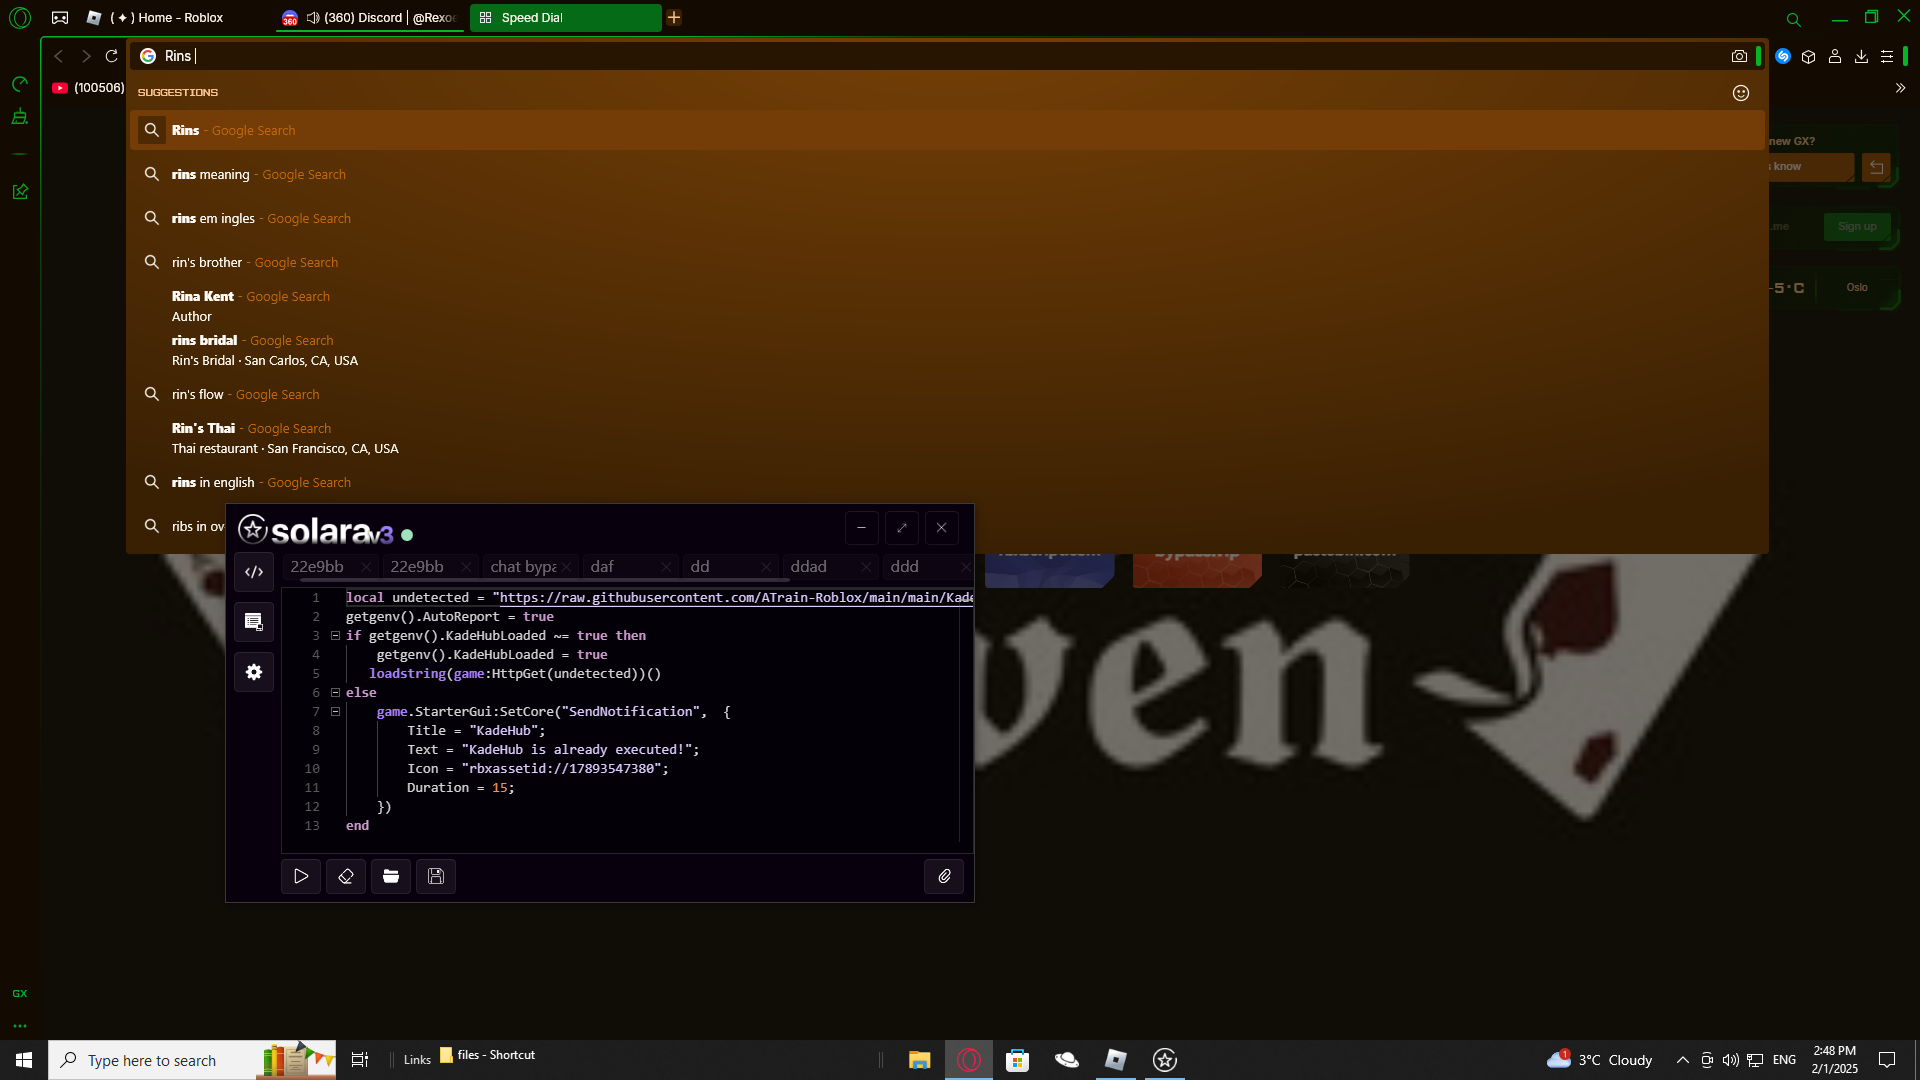Open Solara script list sidebar icon
This screenshot has width=1920, height=1080.
click(x=254, y=622)
